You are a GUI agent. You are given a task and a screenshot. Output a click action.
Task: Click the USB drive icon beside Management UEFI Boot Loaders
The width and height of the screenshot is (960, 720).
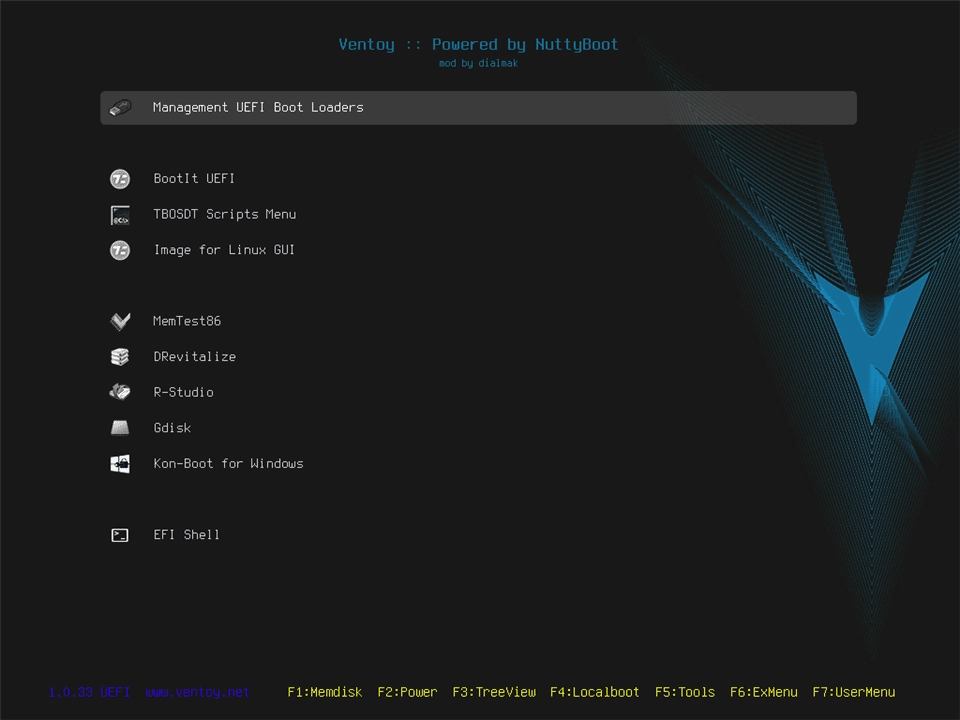(x=120, y=108)
